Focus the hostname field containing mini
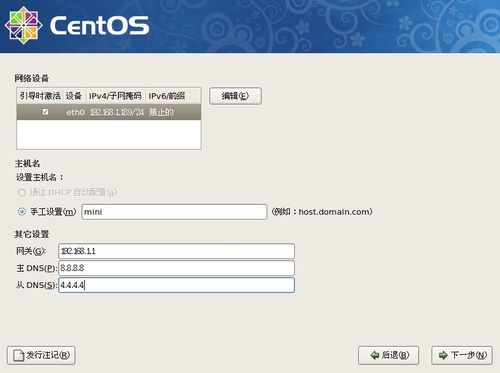 (174, 212)
